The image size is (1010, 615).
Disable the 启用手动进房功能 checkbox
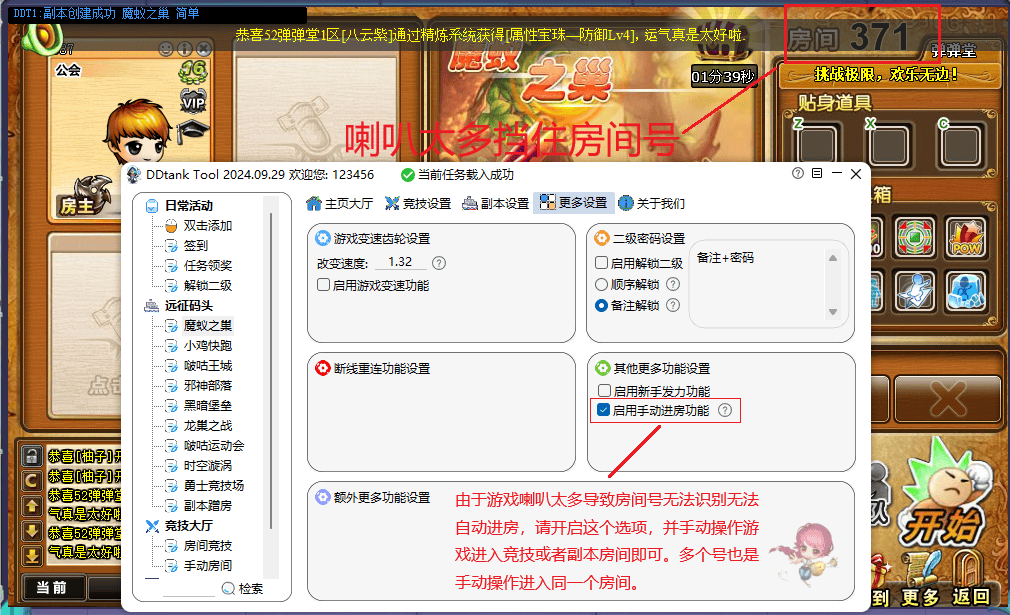603,408
